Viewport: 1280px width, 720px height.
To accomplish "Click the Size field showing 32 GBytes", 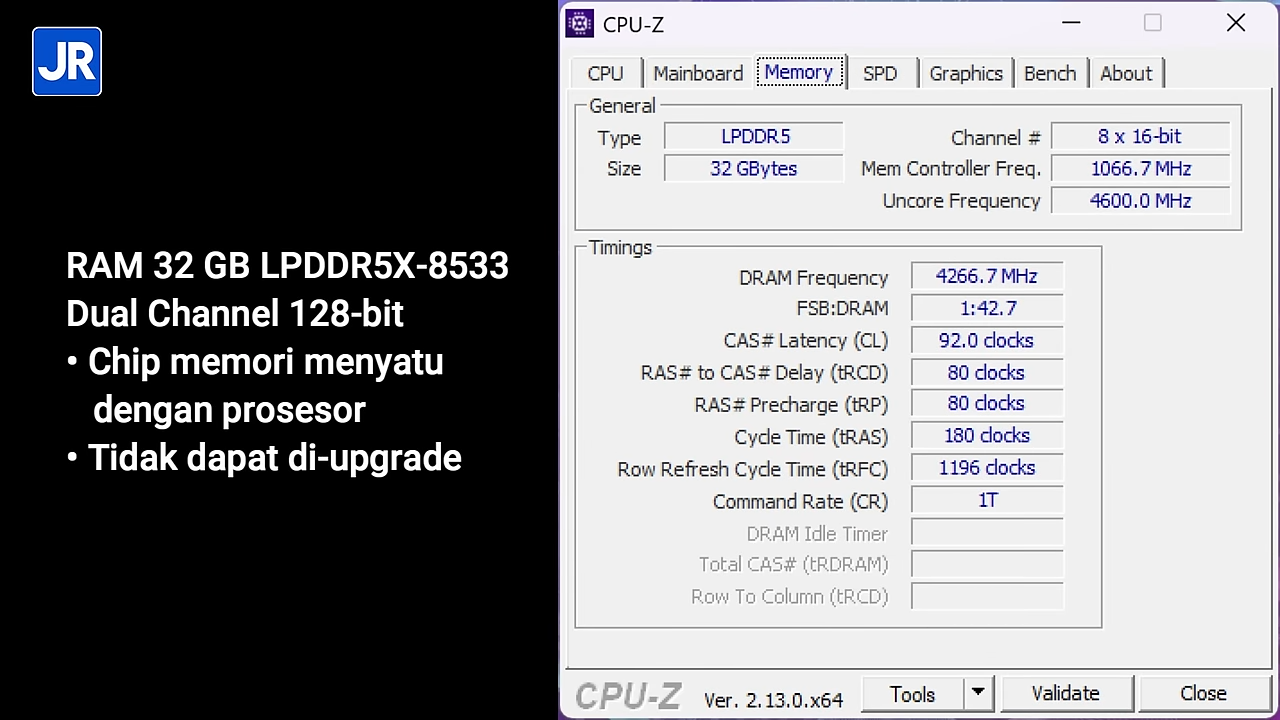I will coord(754,168).
